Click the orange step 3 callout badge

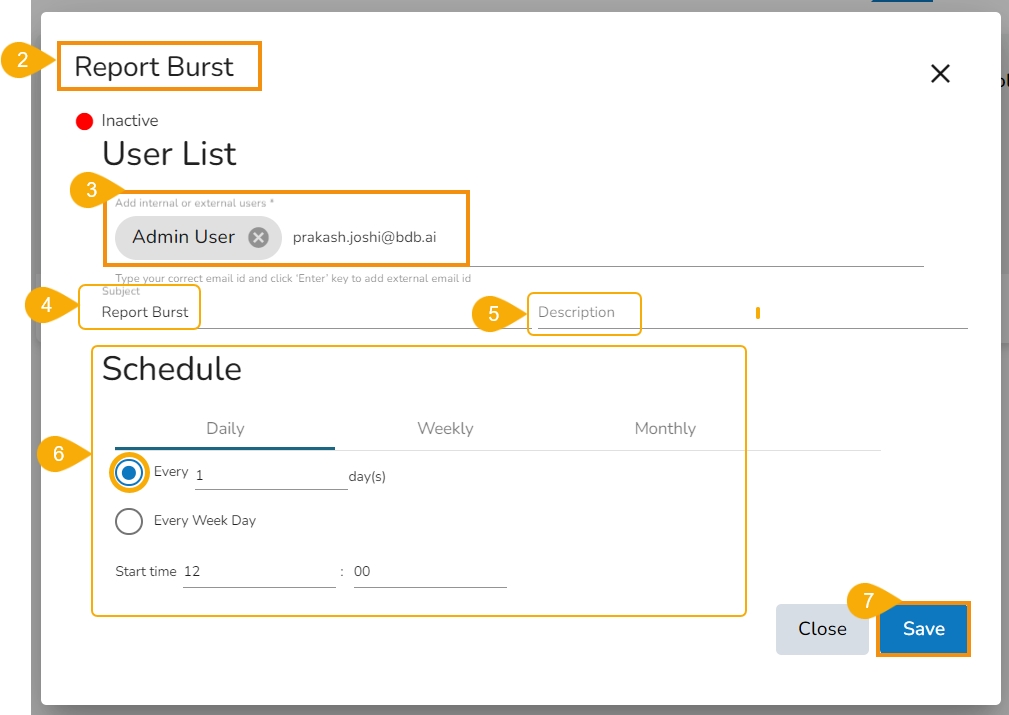coord(90,191)
